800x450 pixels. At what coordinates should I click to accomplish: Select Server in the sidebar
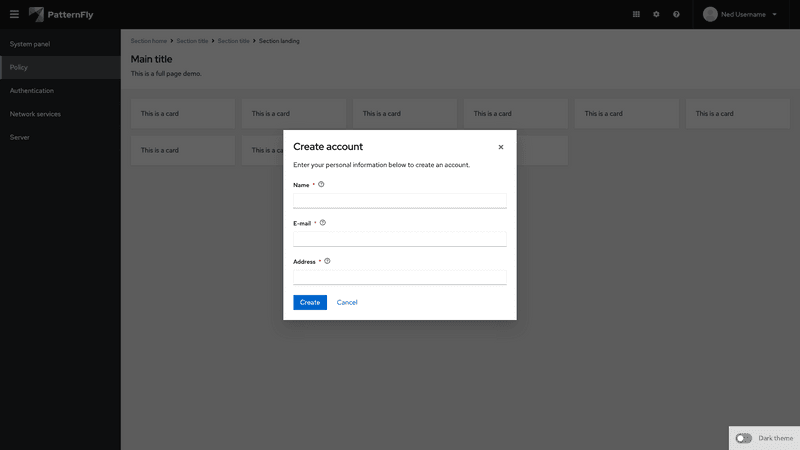[x=20, y=137]
